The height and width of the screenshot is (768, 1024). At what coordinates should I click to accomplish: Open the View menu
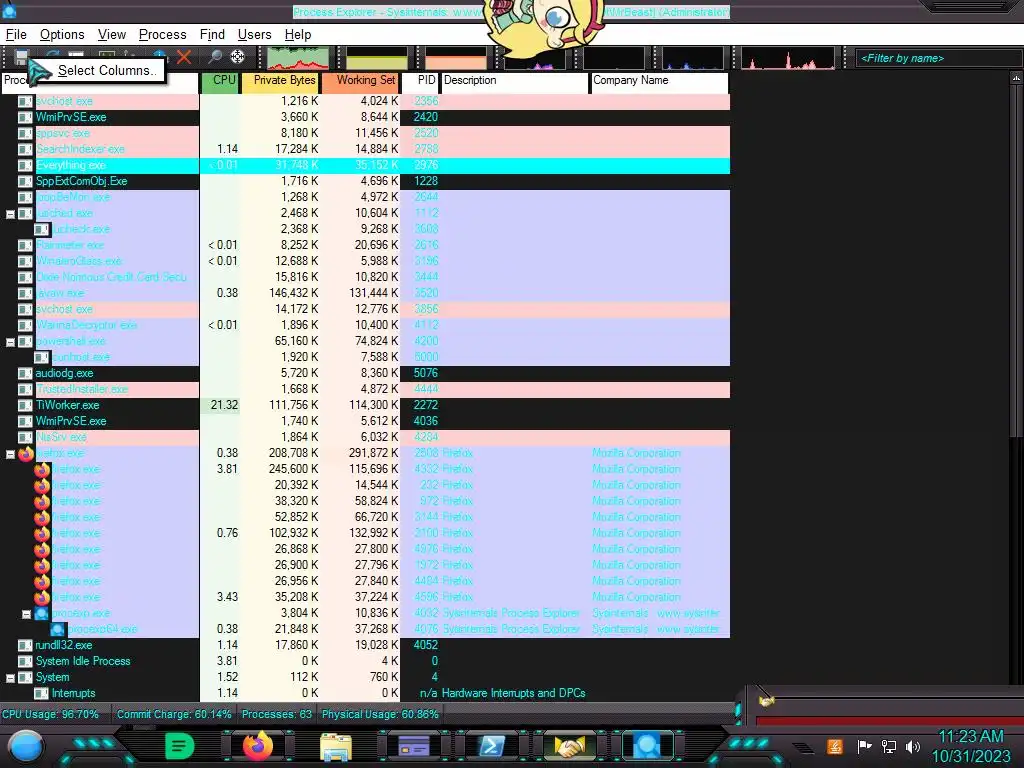[112, 35]
